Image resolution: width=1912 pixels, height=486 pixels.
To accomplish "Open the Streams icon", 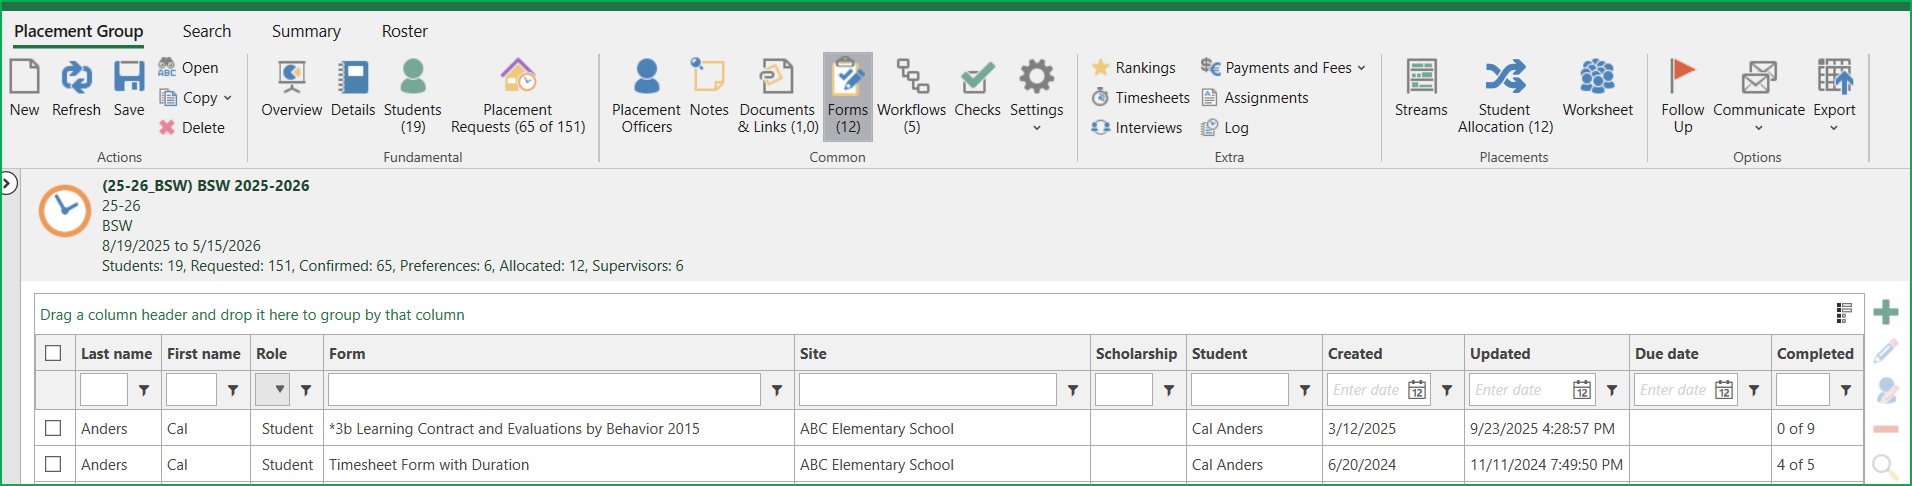I will coord(1421,77).
